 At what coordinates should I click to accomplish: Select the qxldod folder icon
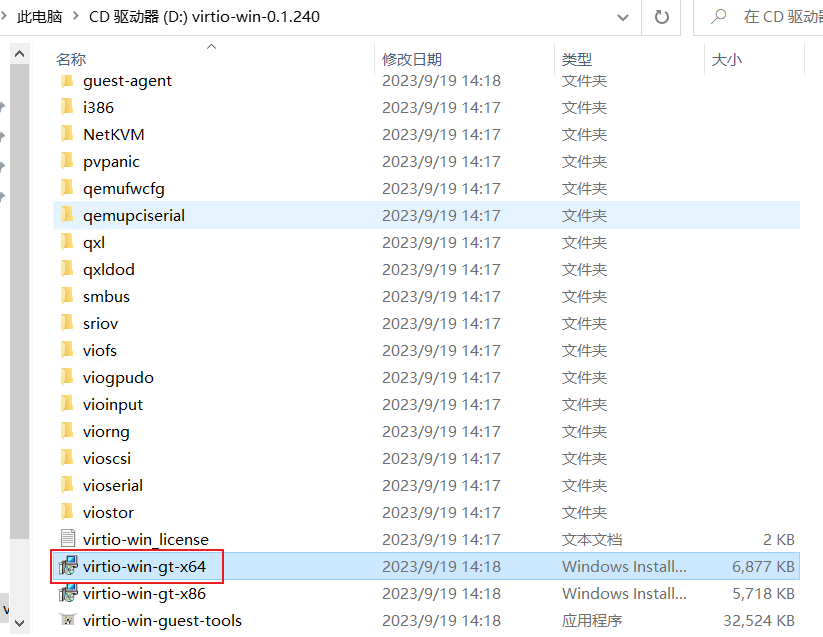click(67, 269)
